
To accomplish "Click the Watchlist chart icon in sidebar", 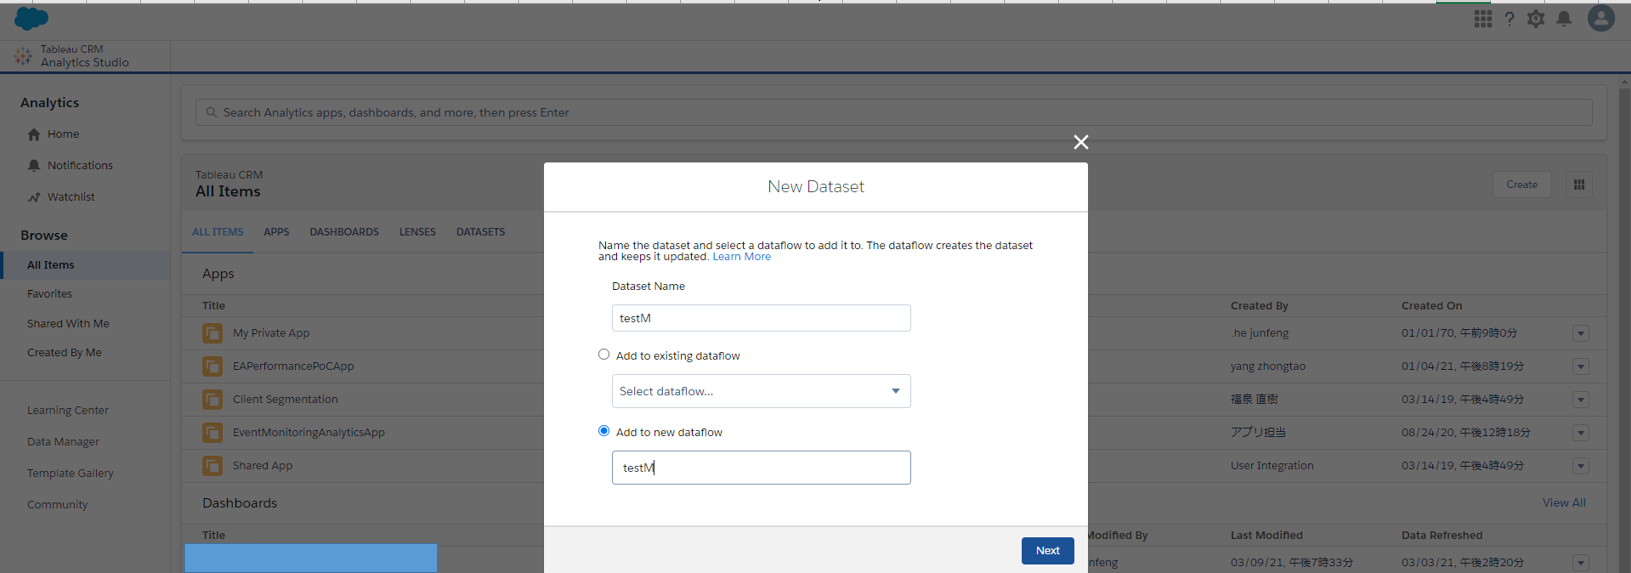I will click(34, 197).
